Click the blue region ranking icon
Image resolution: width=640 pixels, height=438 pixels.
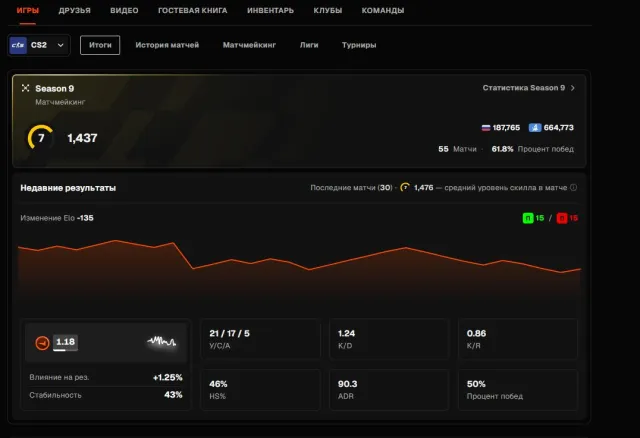coord(535,128)
